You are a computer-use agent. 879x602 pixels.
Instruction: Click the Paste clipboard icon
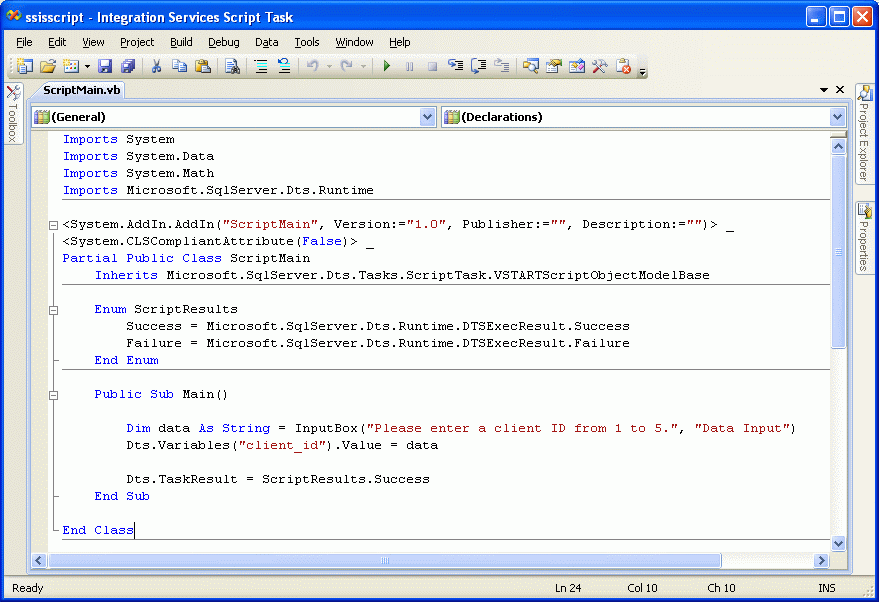pyautogui.click(x=203, y=67)
